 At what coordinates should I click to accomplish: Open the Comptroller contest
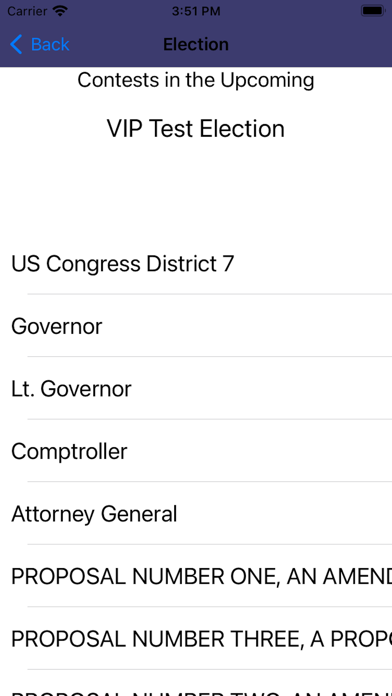pyautogui.click(x=196, y=451)
